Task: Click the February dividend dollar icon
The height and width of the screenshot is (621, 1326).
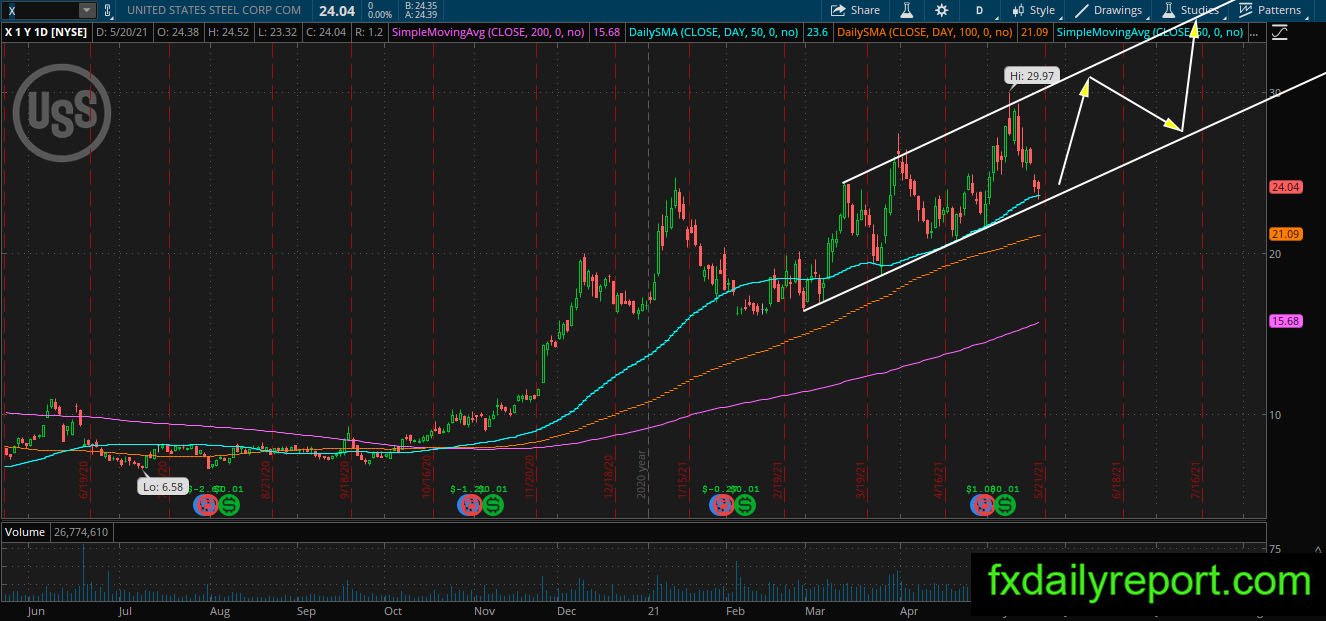Action: [745, 506]
